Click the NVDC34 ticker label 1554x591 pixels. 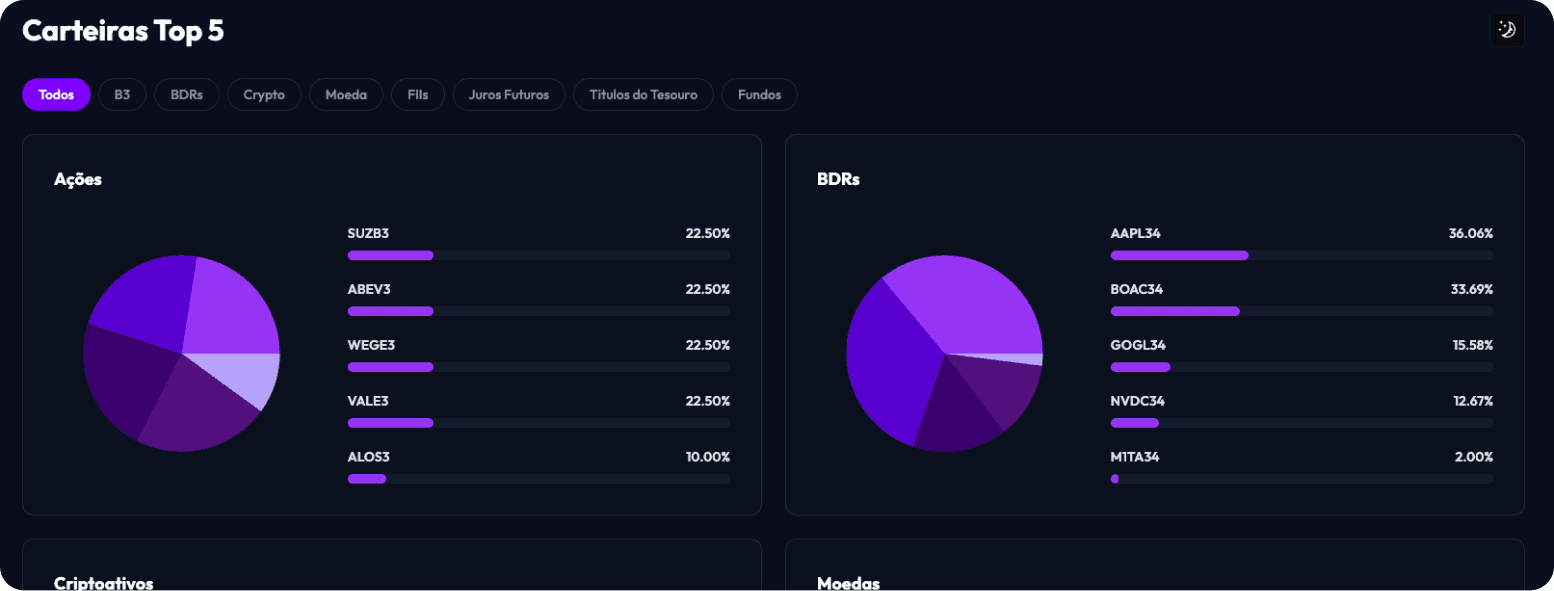[1137, 401]
